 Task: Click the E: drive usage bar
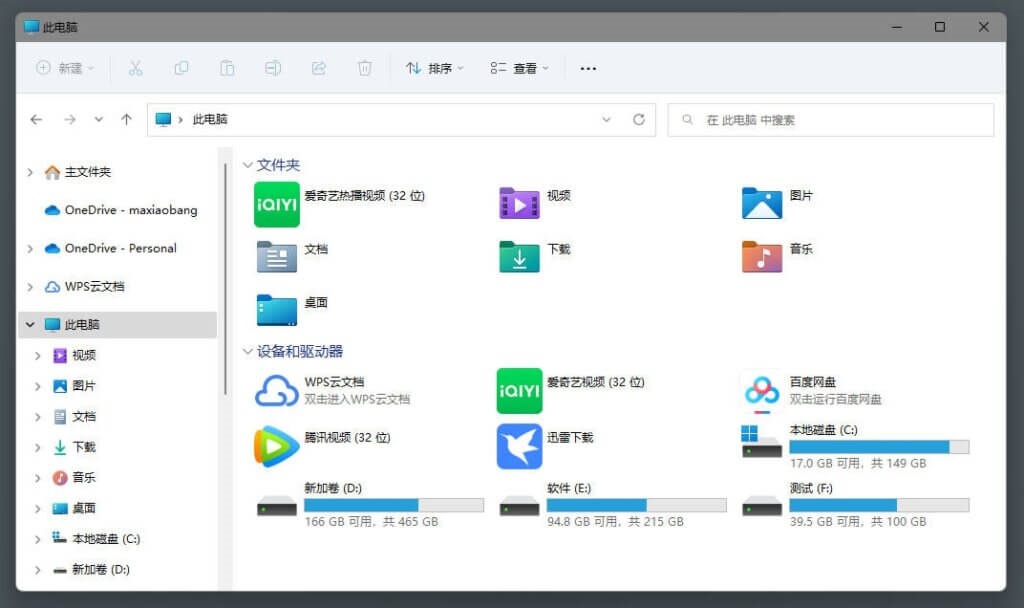(x=637, y=505)
